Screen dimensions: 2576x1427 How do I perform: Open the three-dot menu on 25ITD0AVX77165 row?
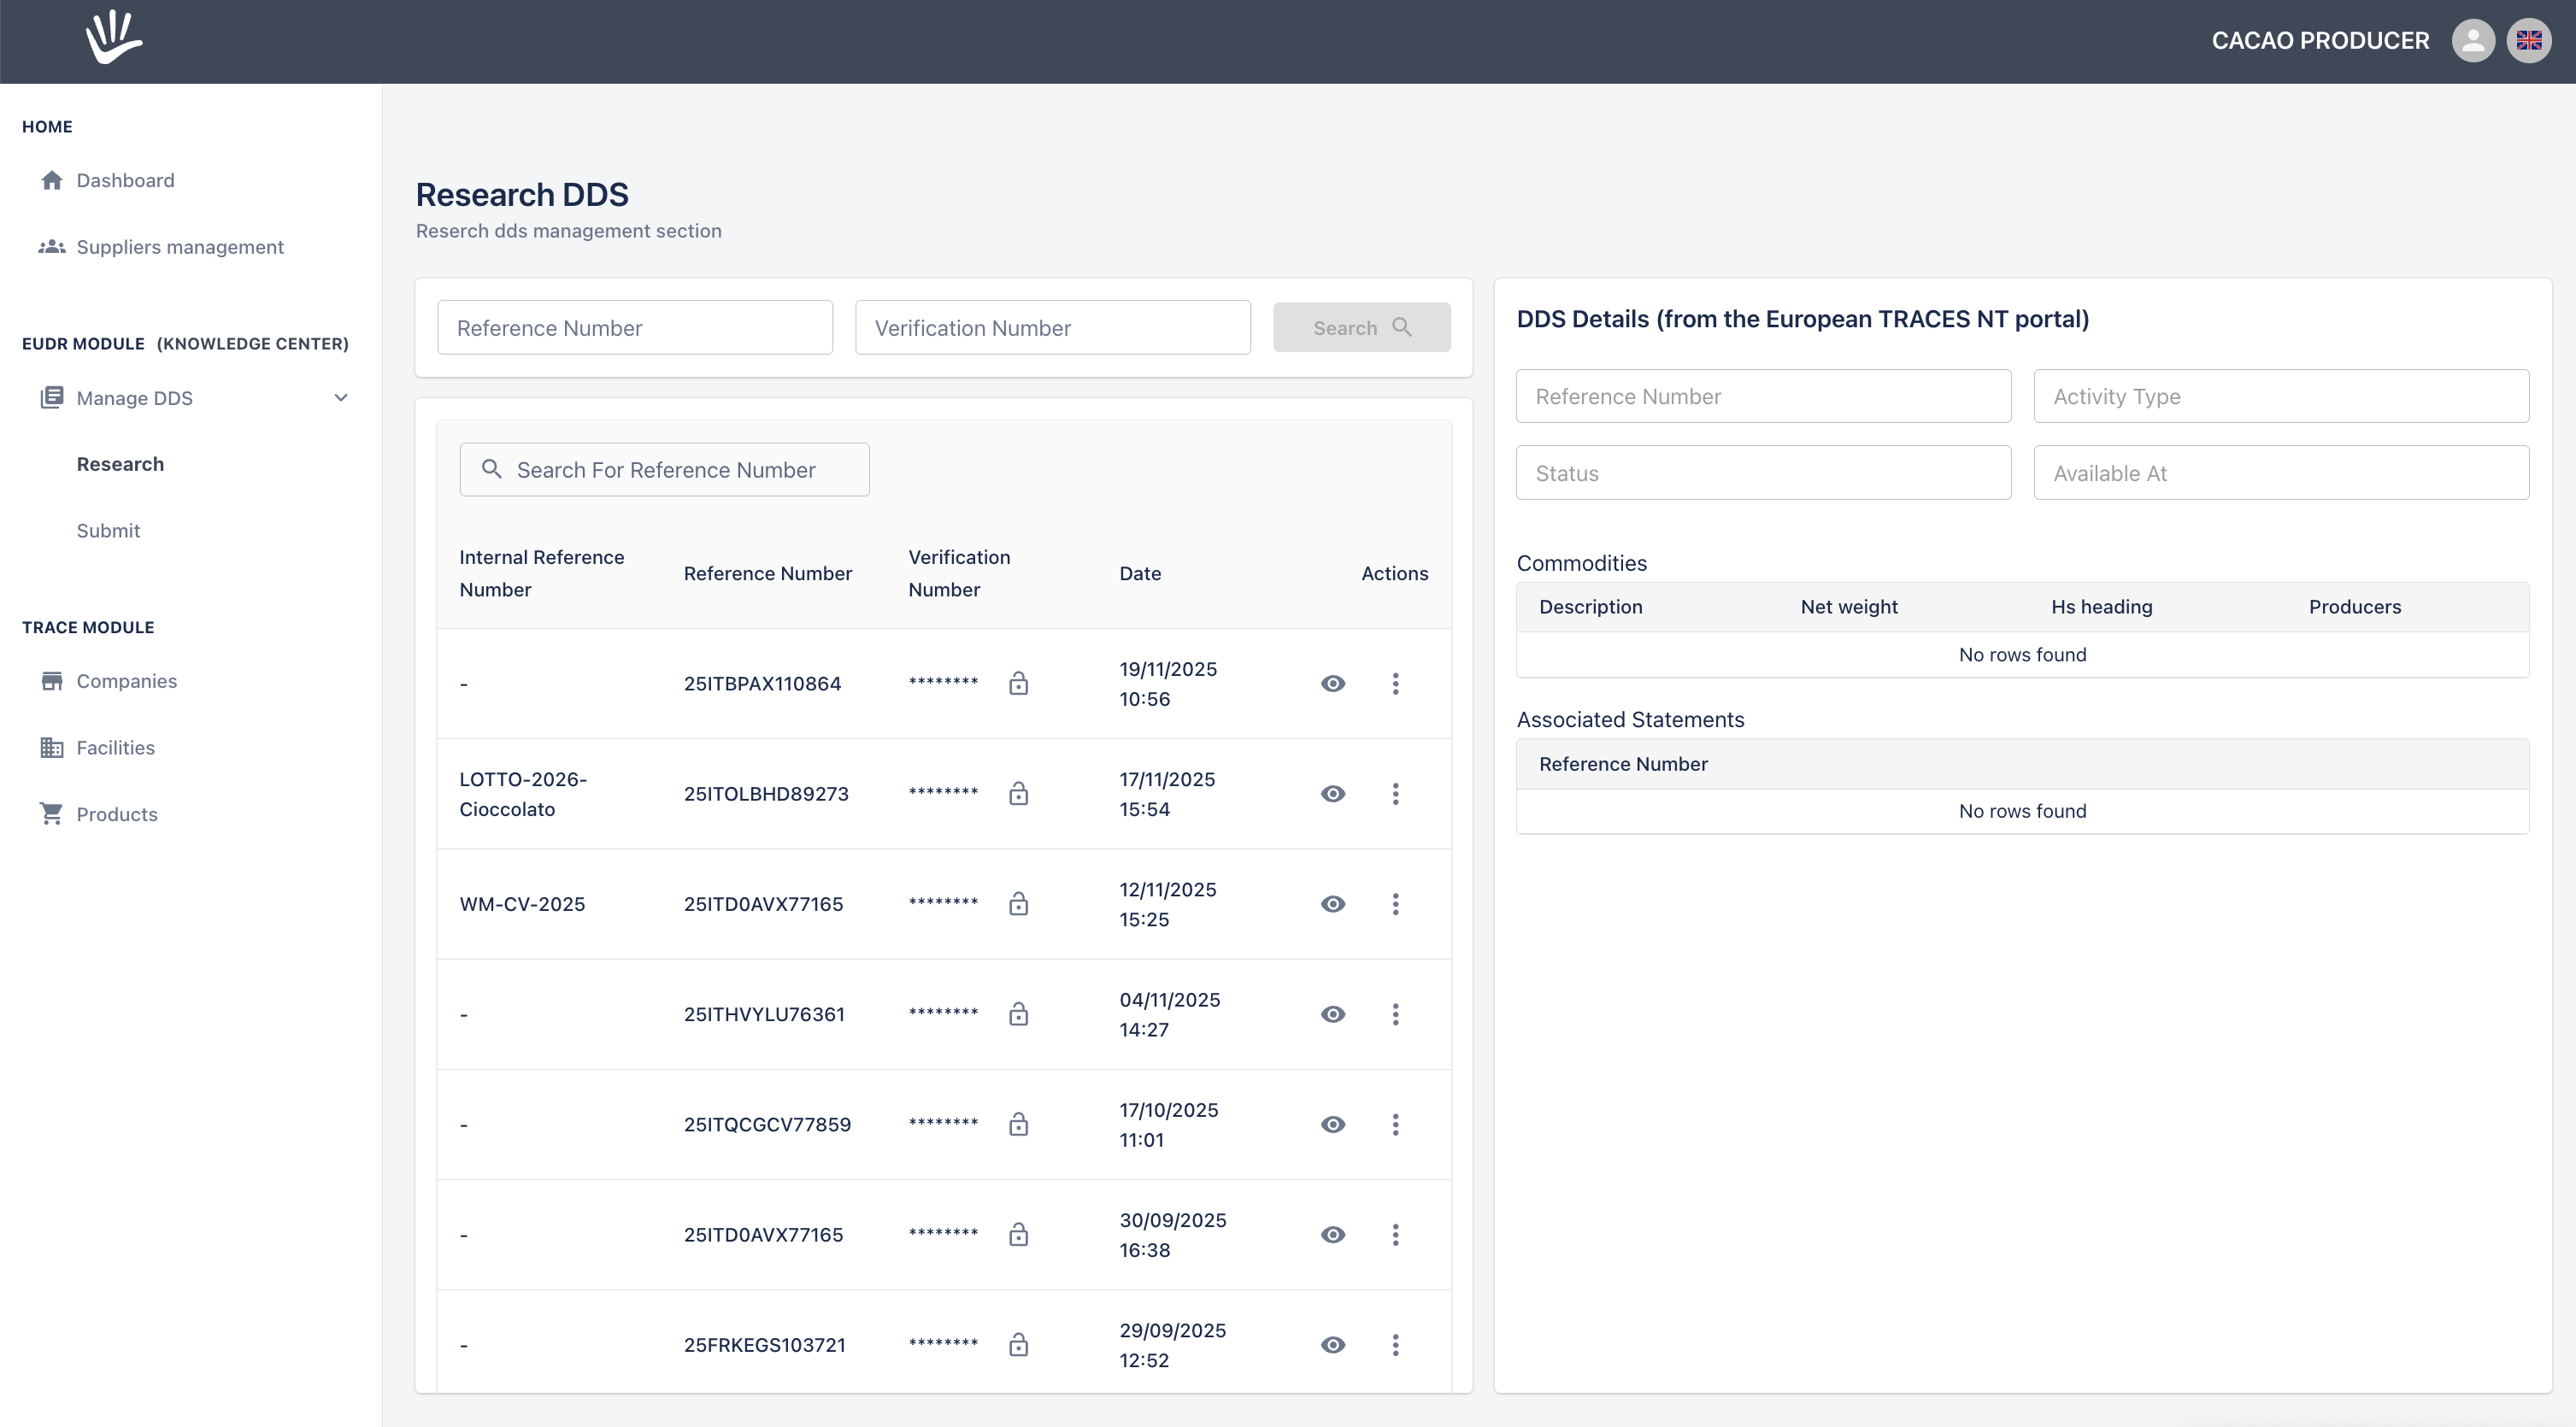[1396, 1234]
